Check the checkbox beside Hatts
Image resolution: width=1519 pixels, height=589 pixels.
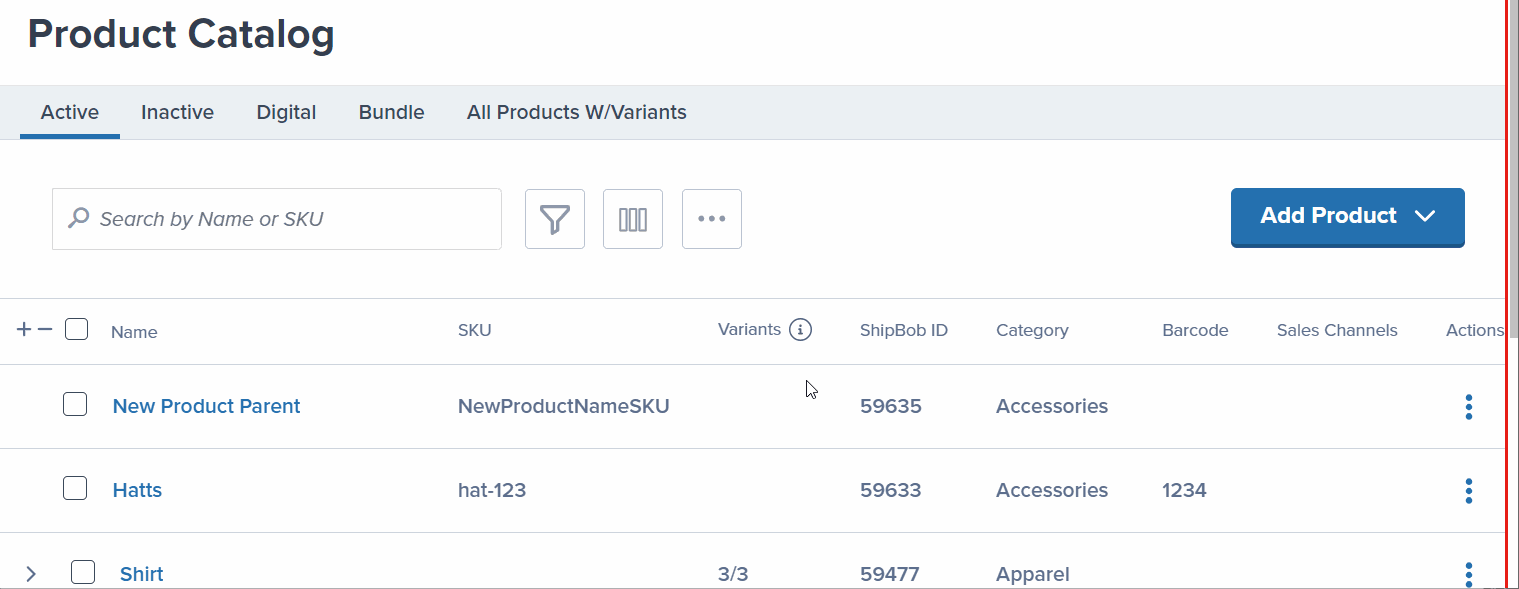[x=76, y=488]
